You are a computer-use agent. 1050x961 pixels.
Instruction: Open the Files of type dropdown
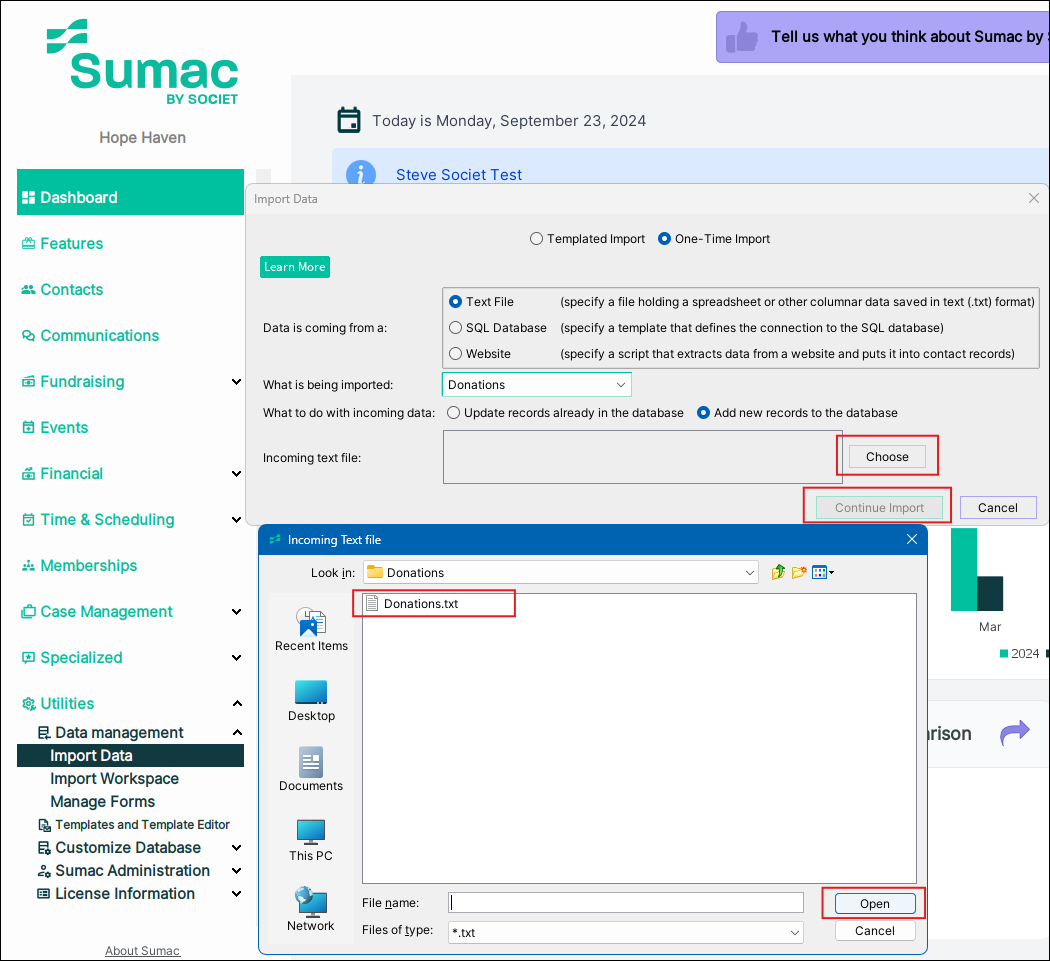point(625,932)
